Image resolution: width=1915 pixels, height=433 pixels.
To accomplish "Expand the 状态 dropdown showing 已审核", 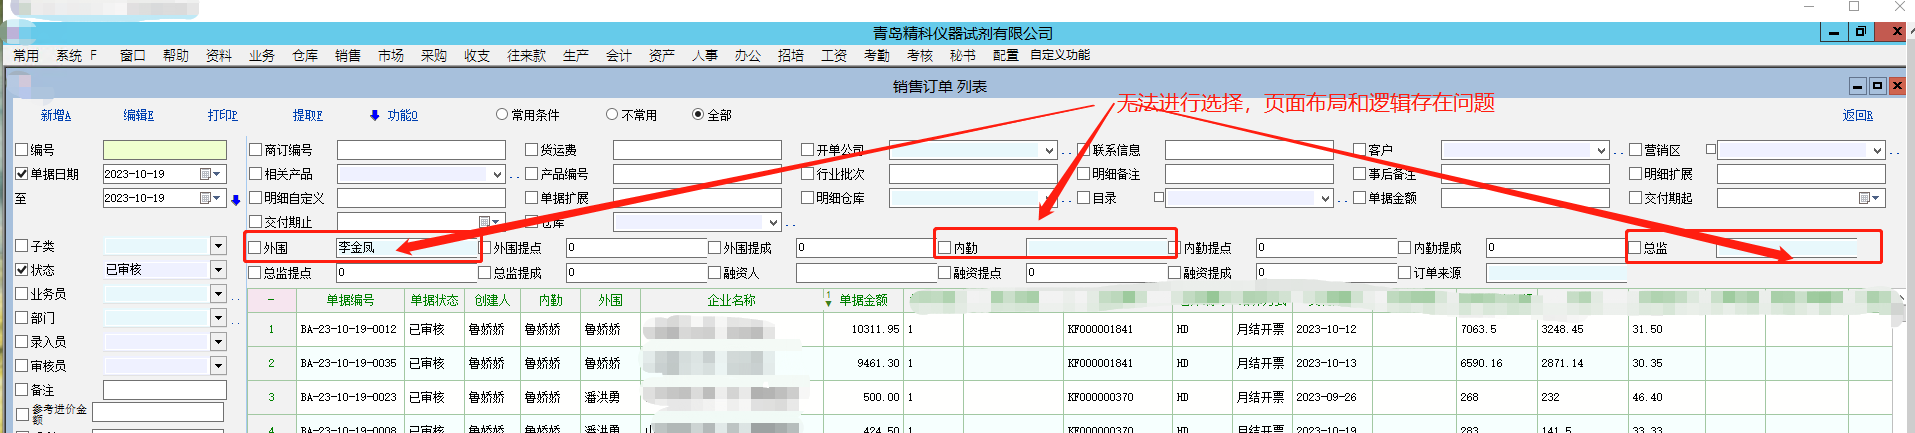I will (218, 270).
